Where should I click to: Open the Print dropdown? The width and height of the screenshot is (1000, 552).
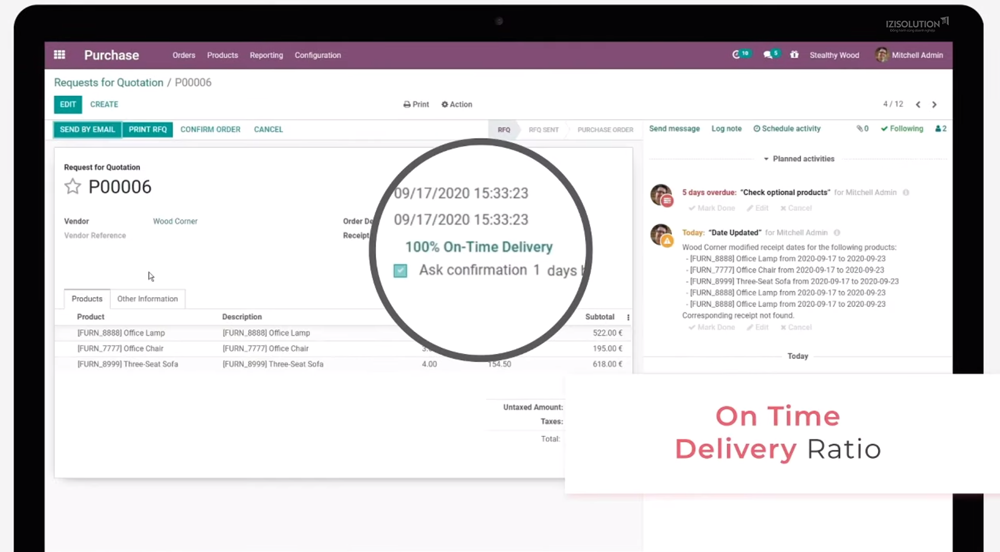[416, 105]
